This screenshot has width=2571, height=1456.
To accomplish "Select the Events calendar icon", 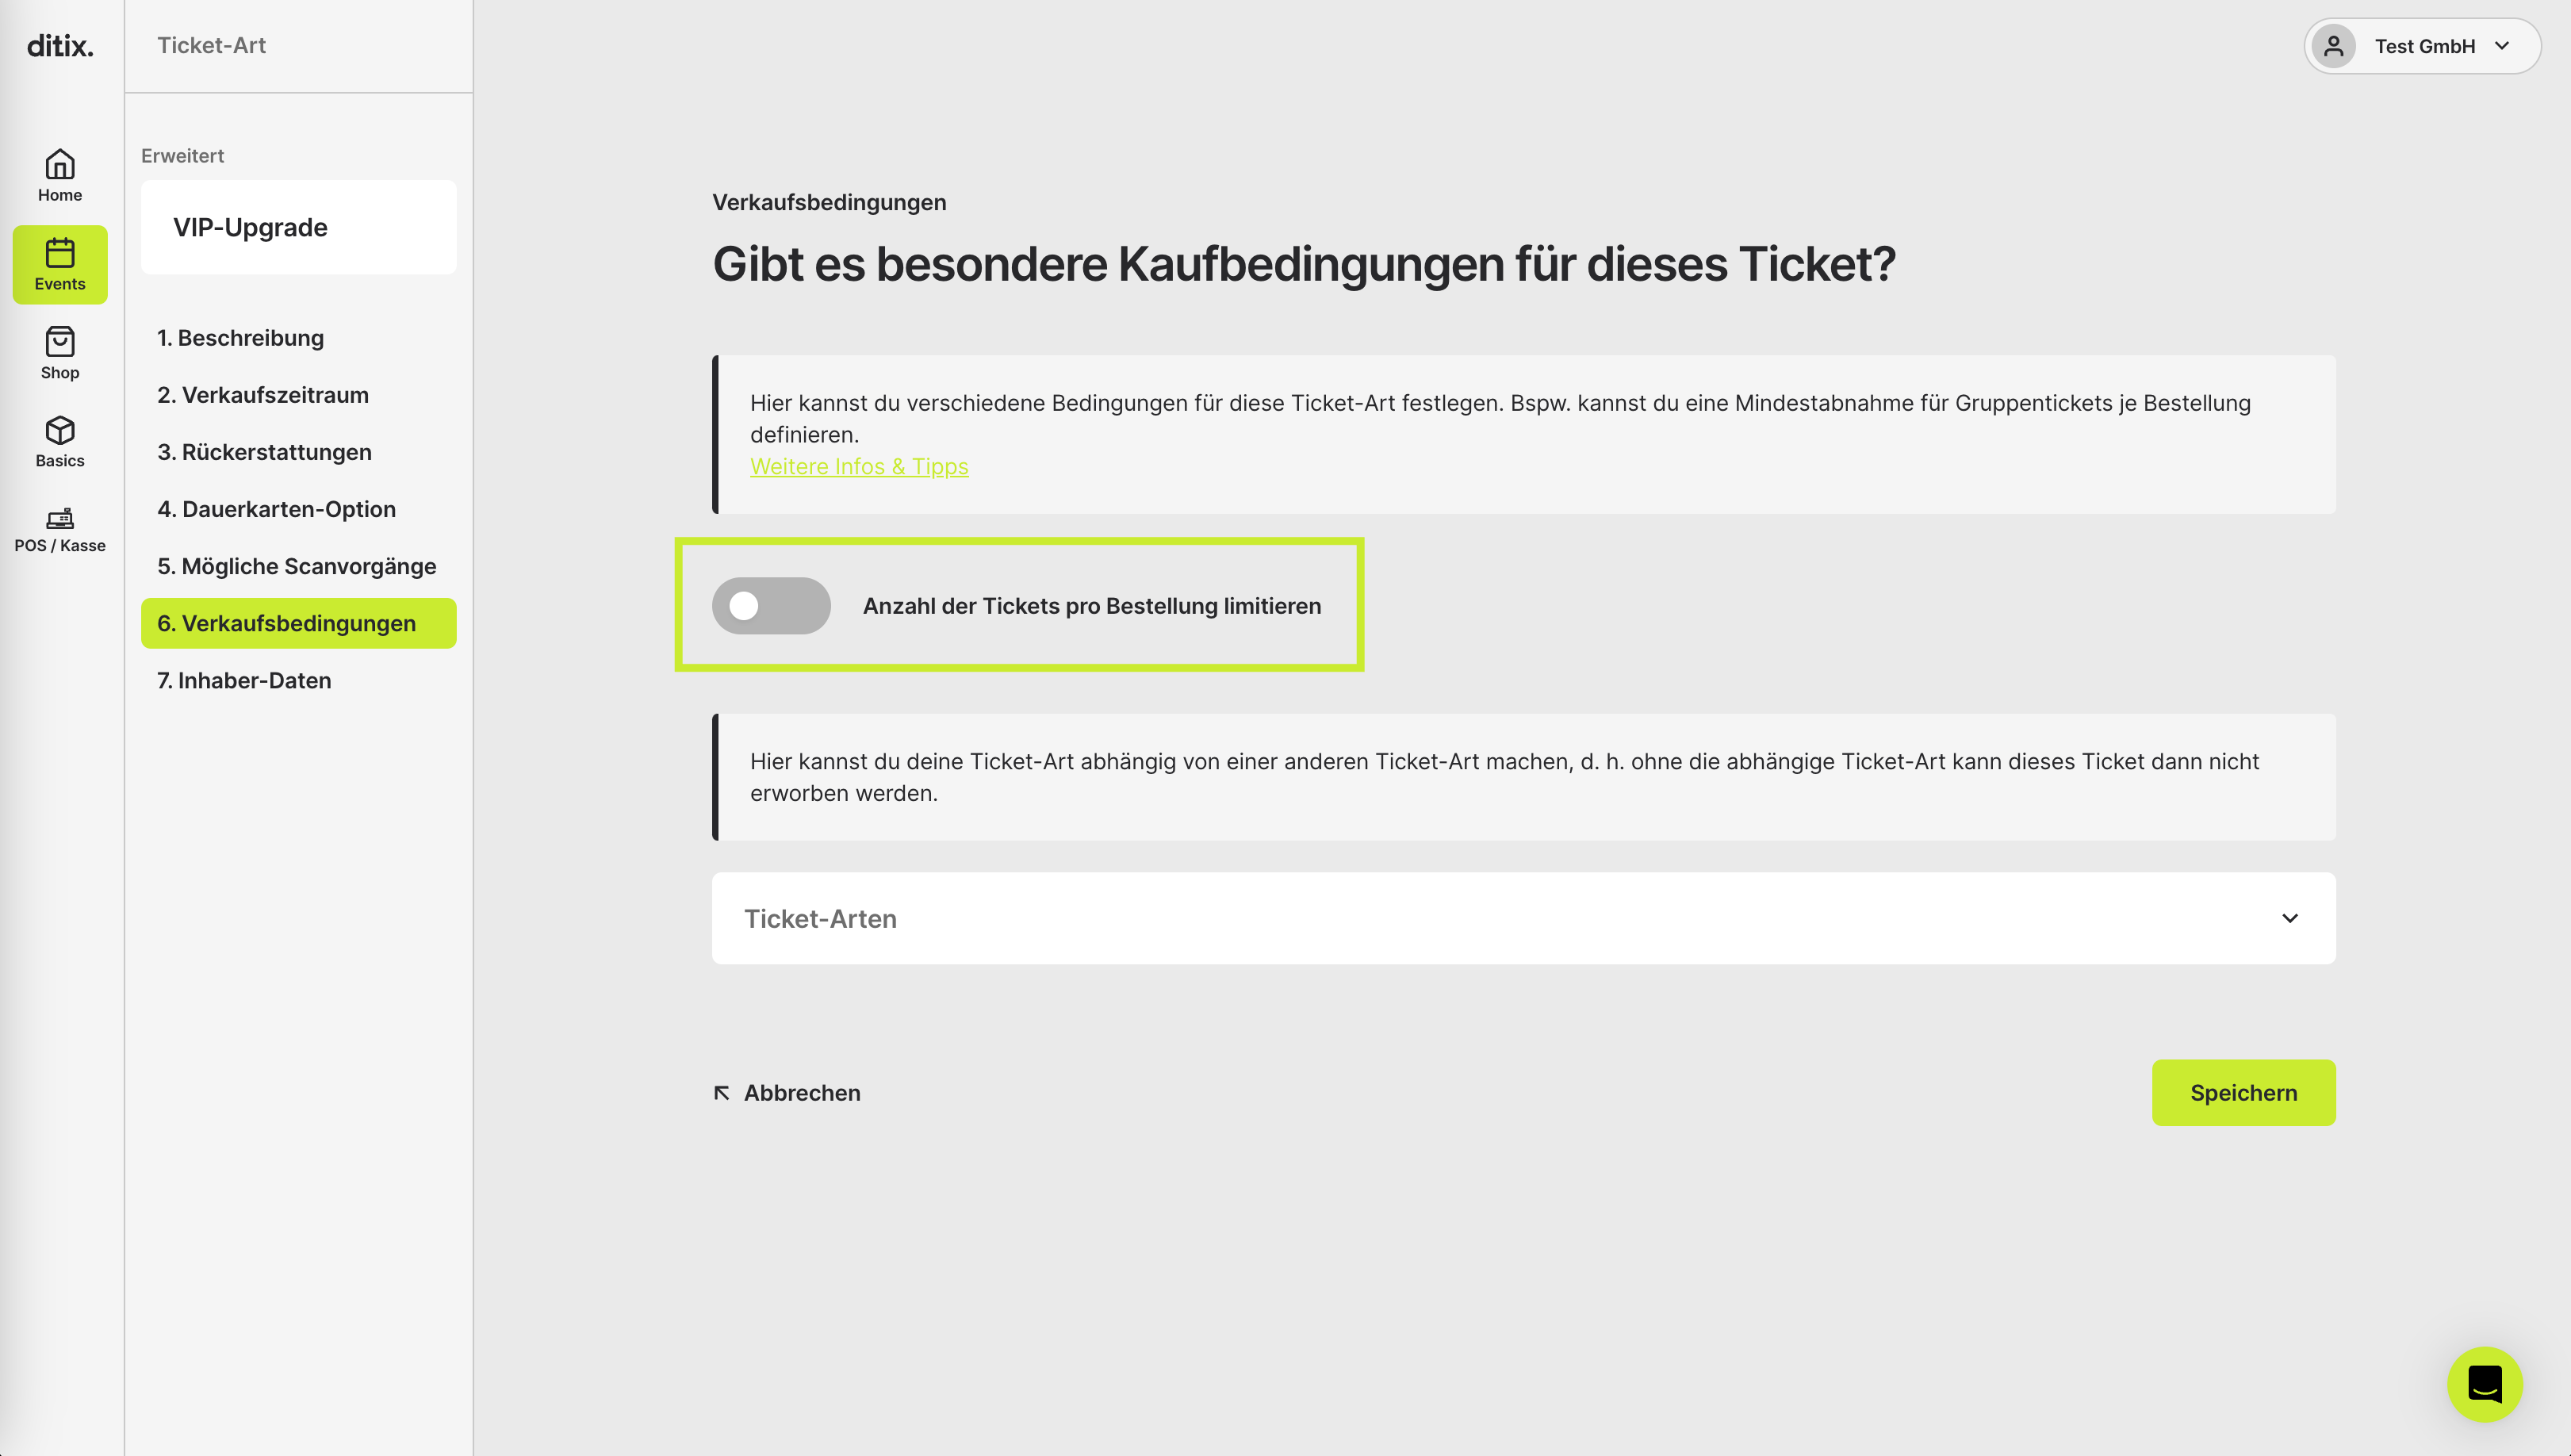I will point(60,252).
